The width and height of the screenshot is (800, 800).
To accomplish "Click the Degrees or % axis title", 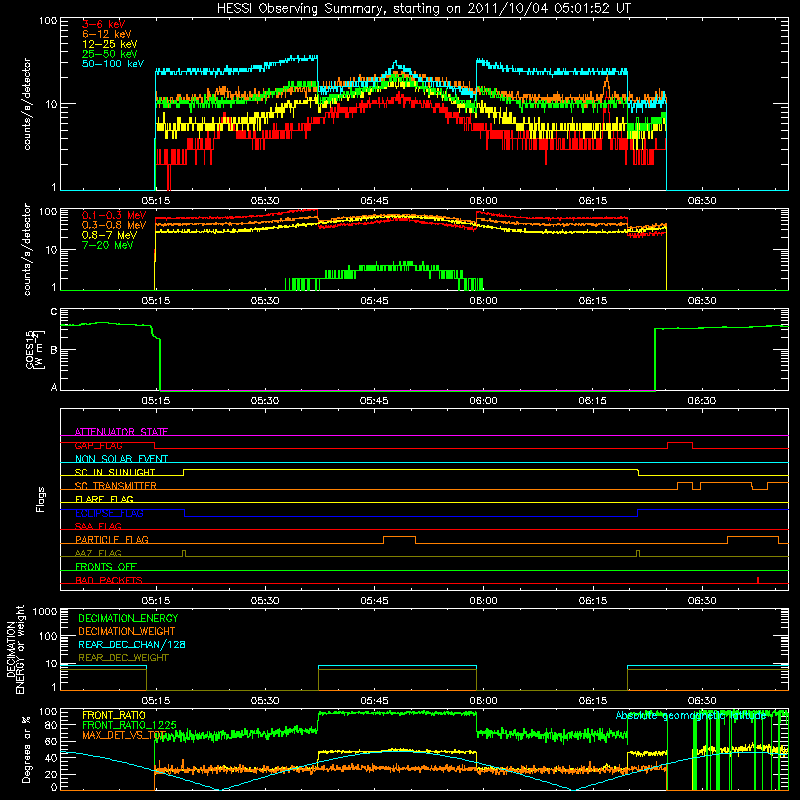I will 26,749.
